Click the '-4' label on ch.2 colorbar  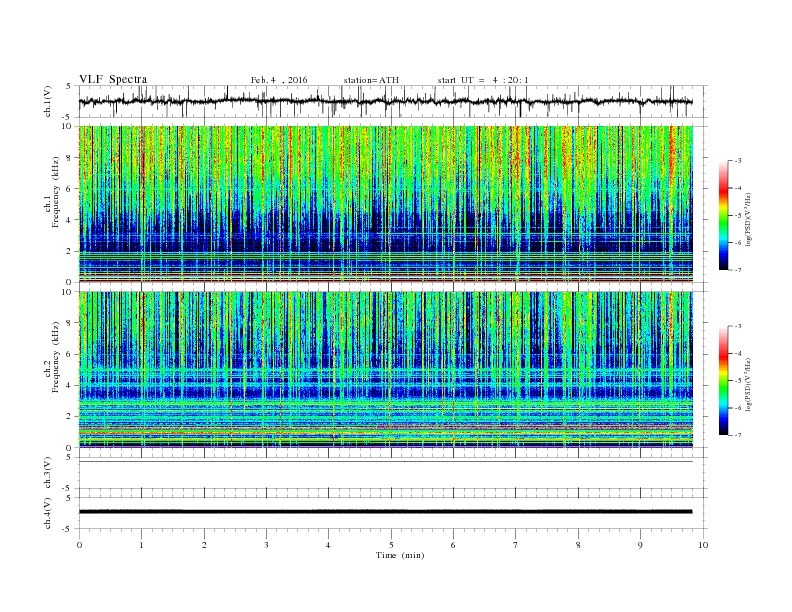tap(737, 353)
